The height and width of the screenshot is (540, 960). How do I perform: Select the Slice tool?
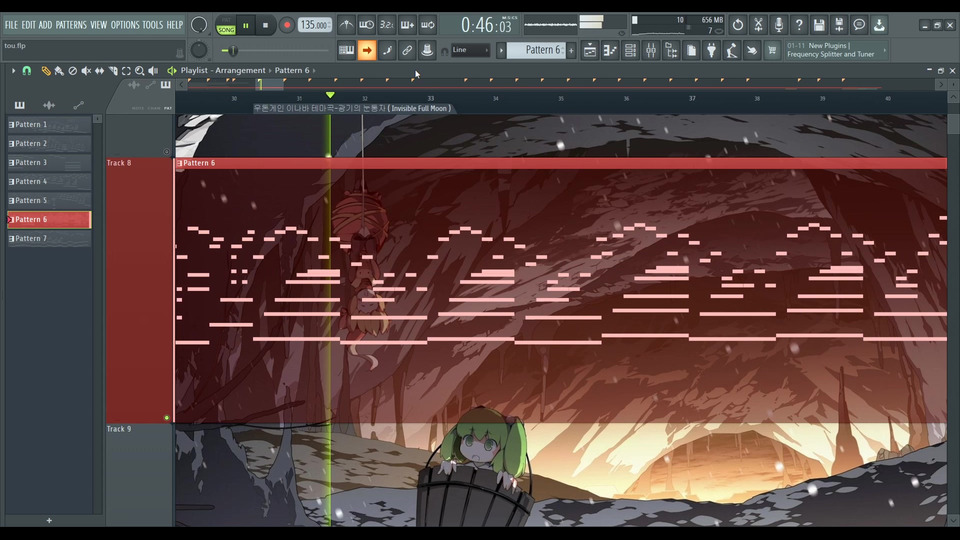coord(113,71)
